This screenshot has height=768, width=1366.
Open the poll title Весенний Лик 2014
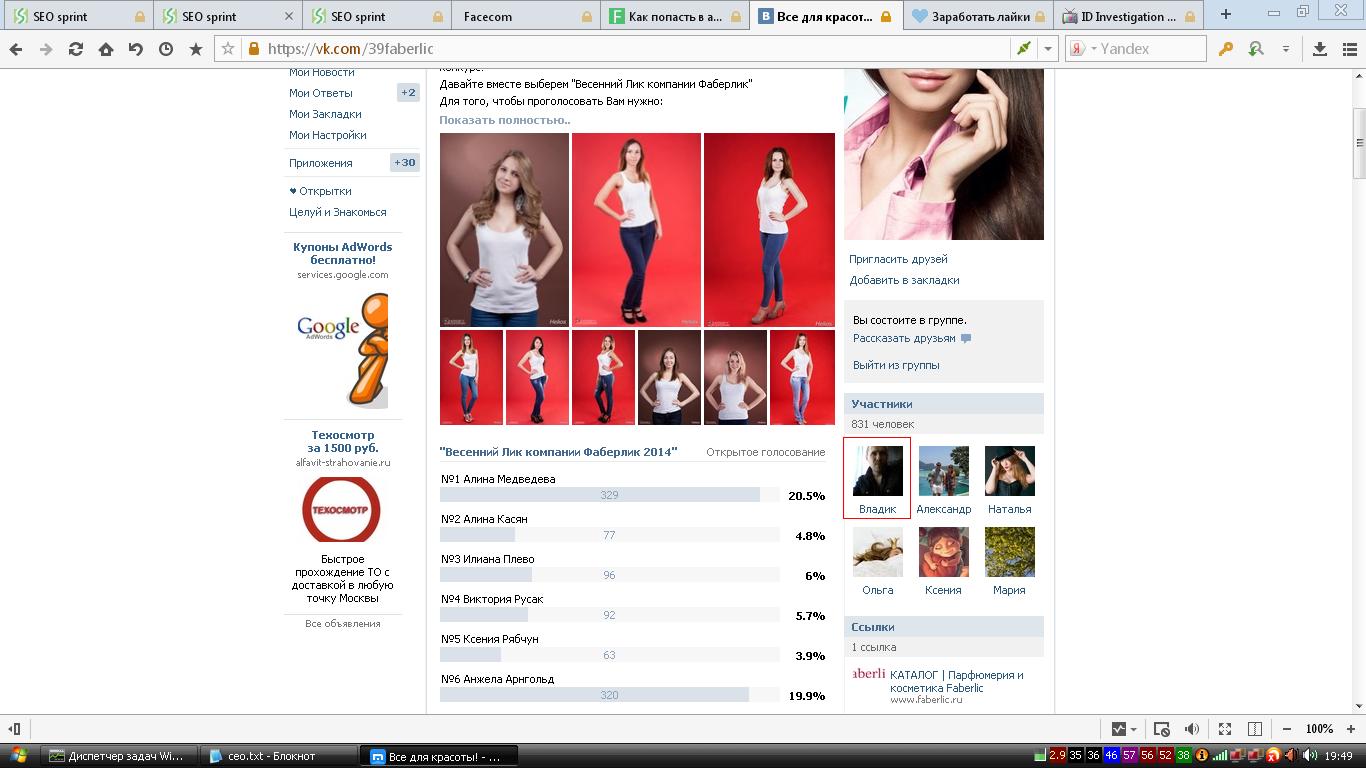(559, 452)
